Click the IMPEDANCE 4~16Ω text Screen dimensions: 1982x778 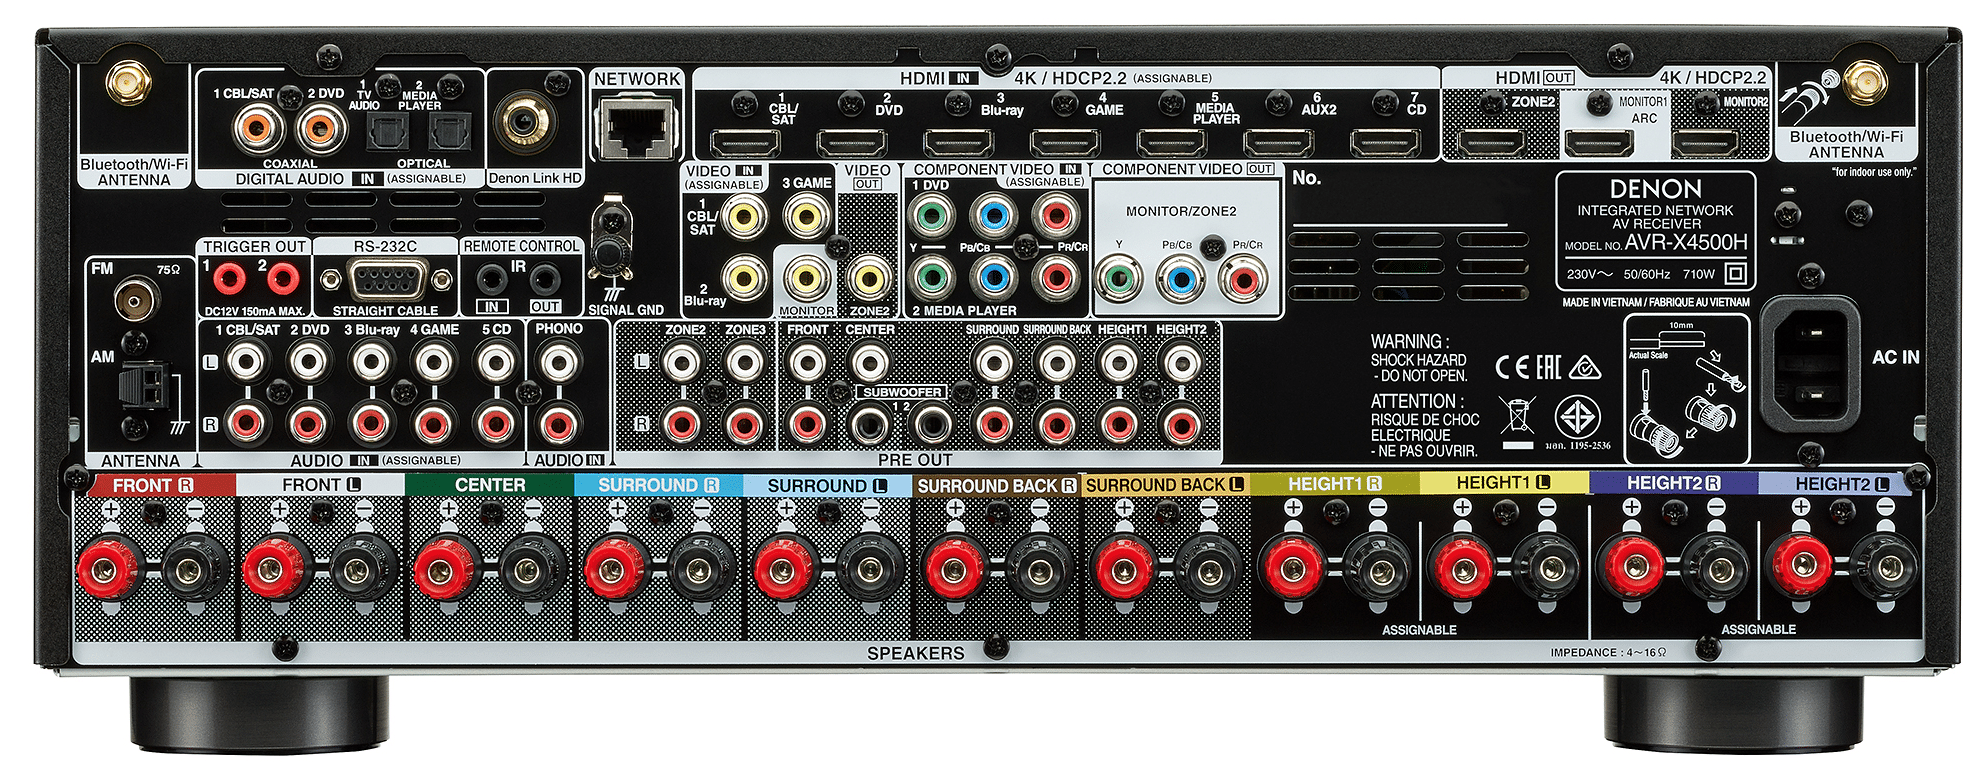(1608, 652)
